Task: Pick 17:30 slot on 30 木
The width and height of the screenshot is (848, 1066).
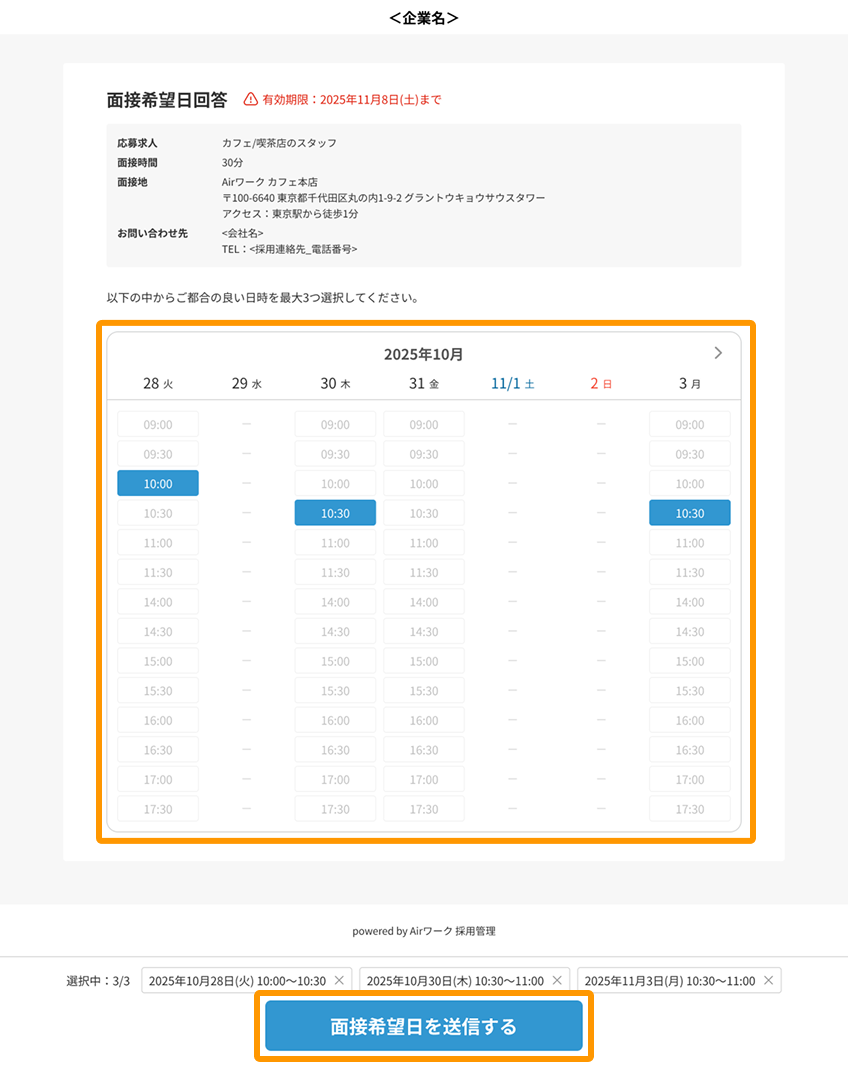Action: point(335,809)
